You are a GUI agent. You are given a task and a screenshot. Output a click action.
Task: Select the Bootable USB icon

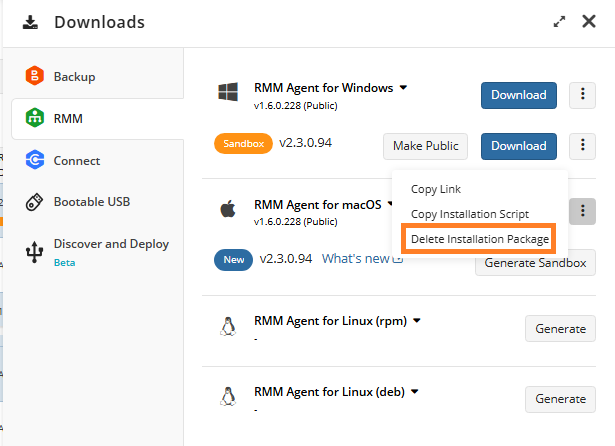(x=35, y=202)
